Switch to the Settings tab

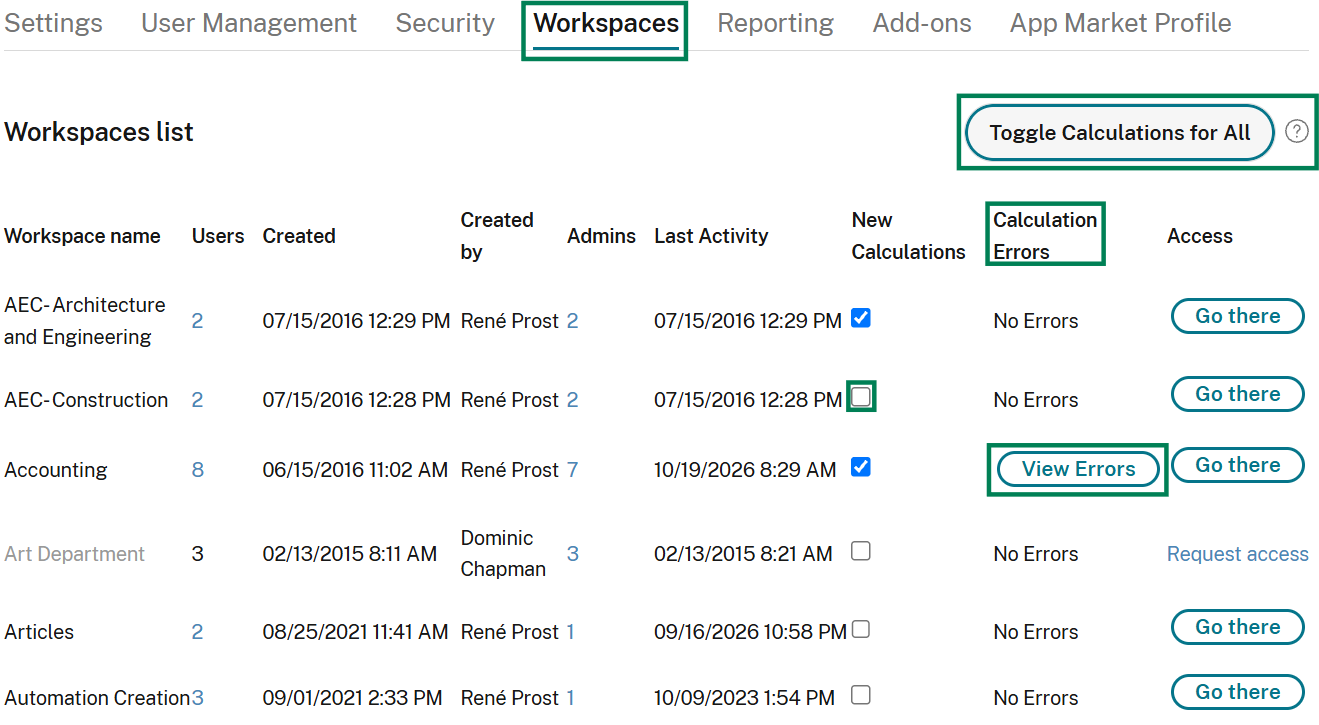pos(53,23)
